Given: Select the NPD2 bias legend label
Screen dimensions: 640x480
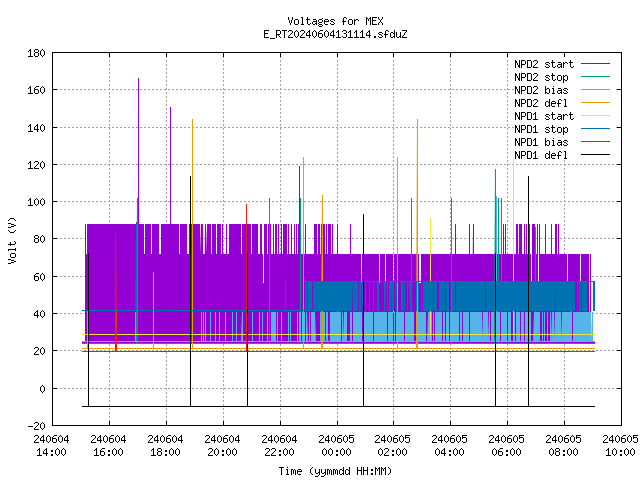Looking at the screenshot, I should coord(541,90).
